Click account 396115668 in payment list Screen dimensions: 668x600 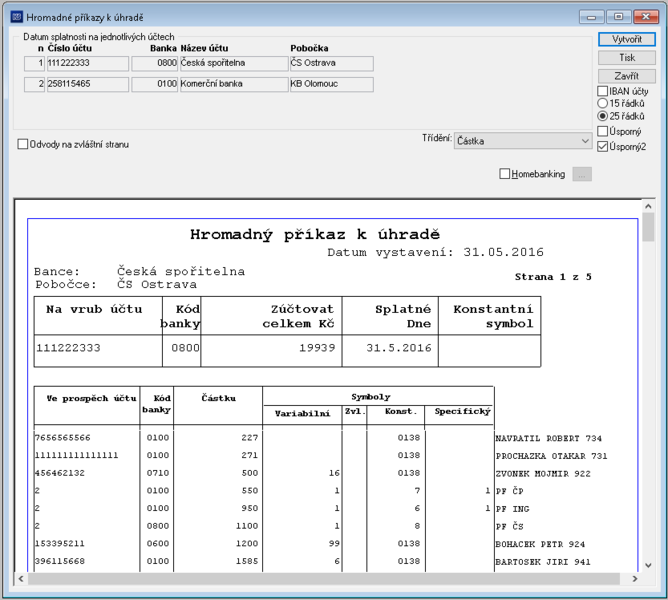[x=60, y=561]
